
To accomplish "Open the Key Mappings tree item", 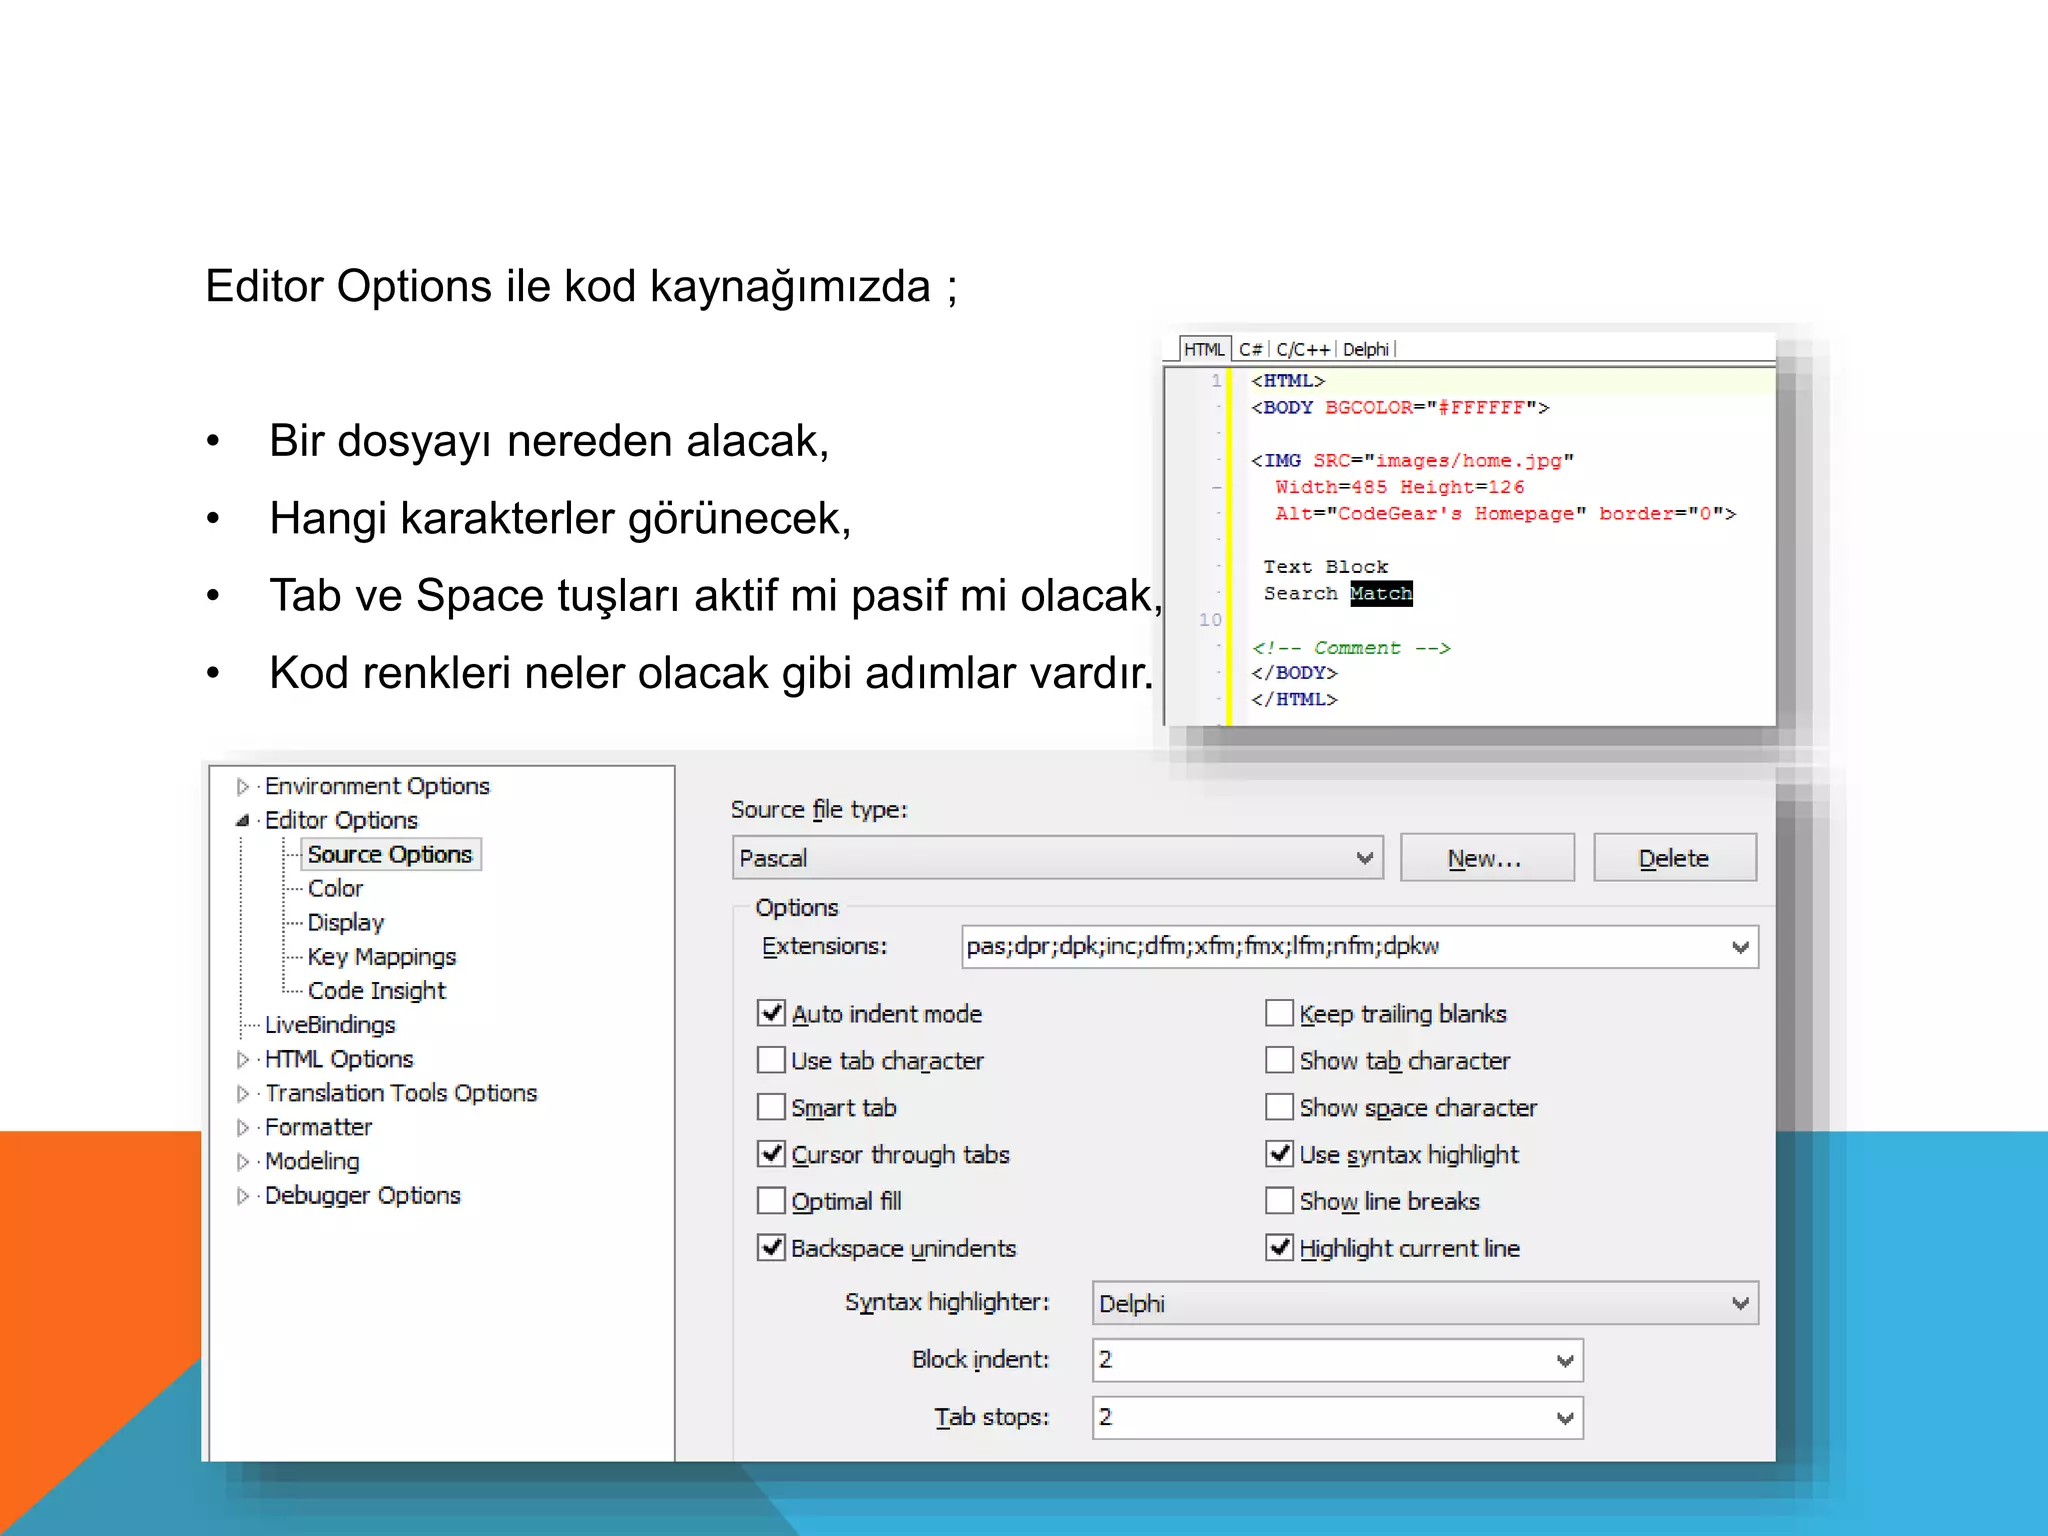I will click(x=381, y=956).
